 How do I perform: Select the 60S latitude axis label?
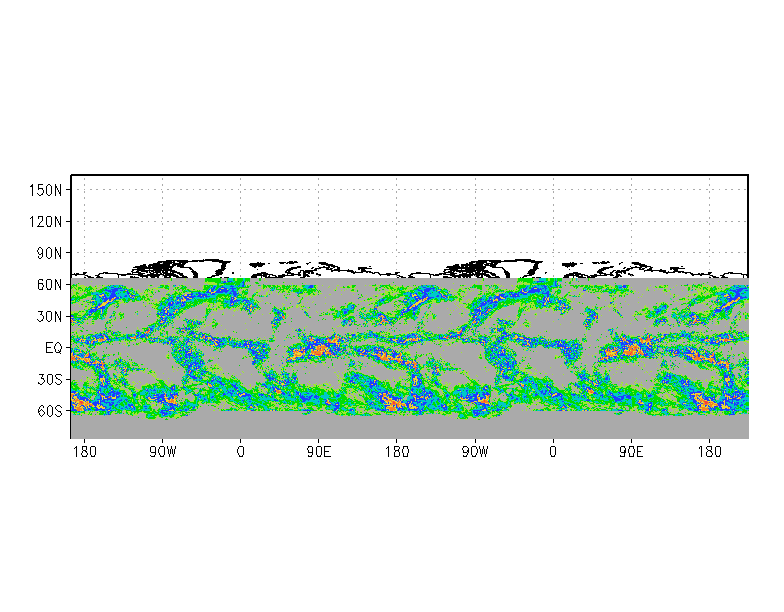point(49,411)
